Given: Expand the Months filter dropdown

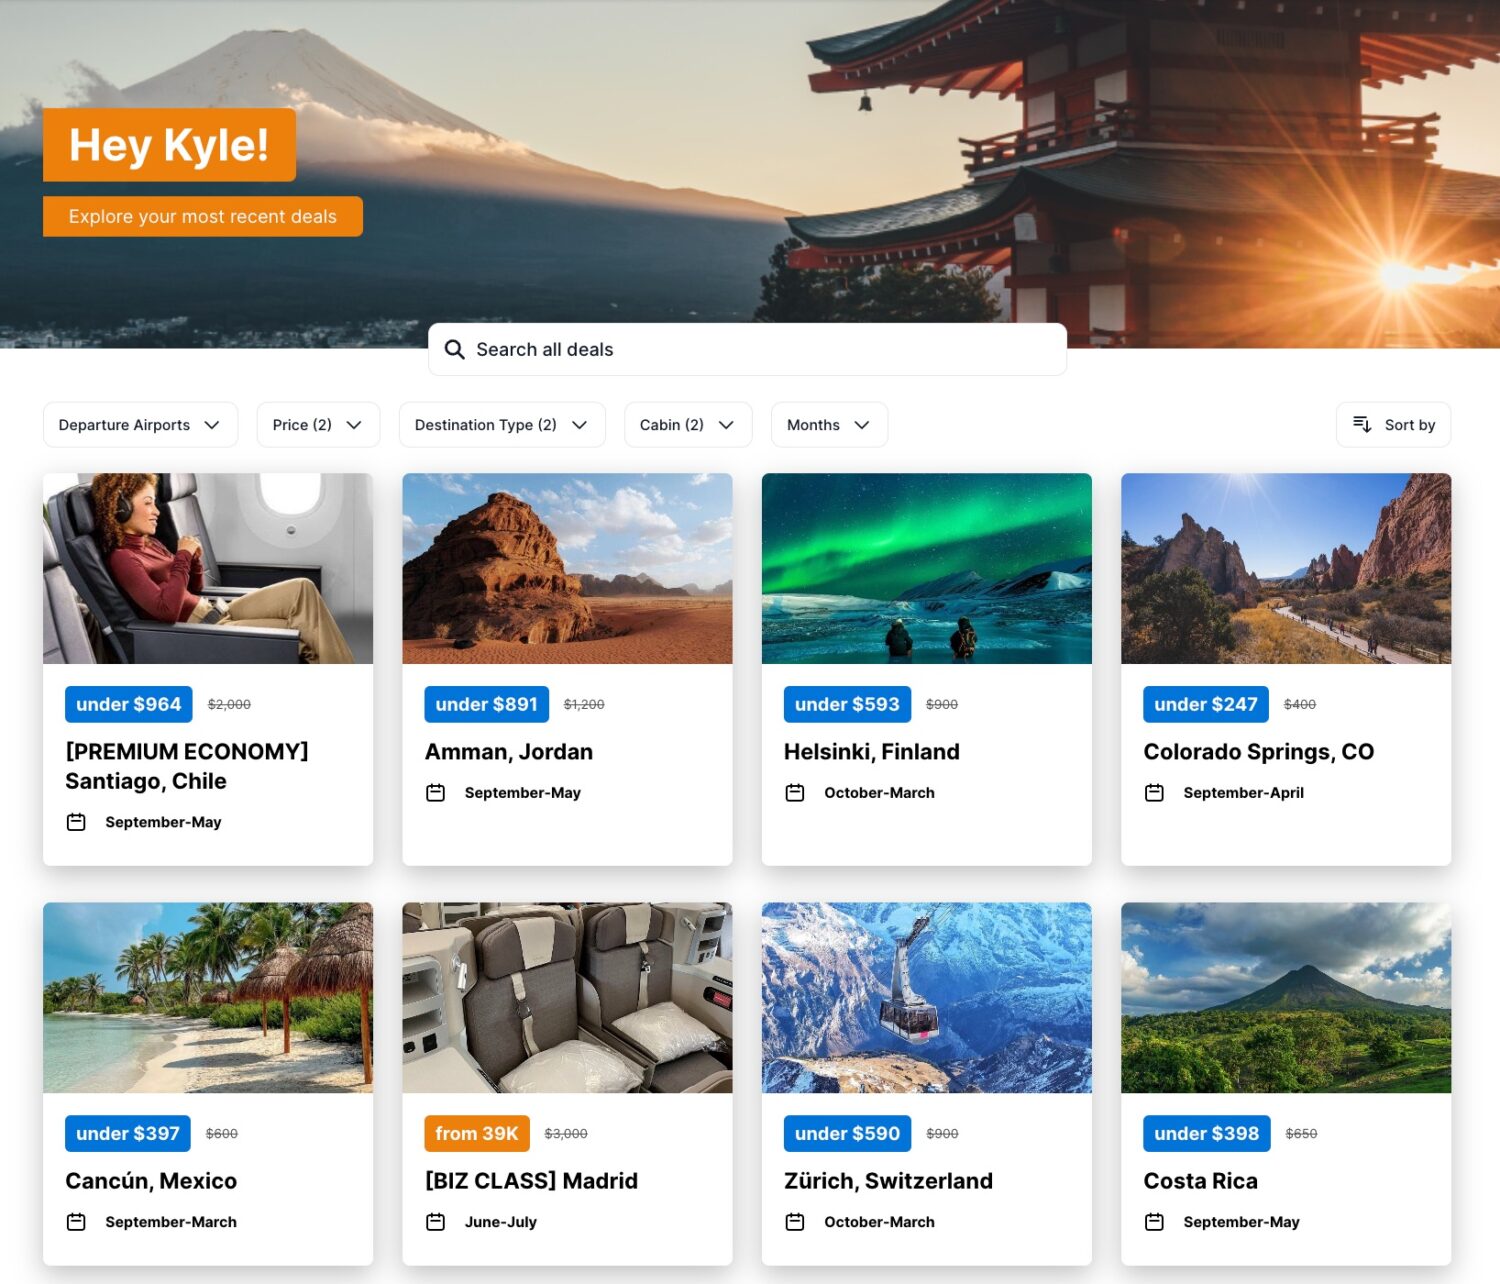Looking at the screenshot, I should [828, 424].
